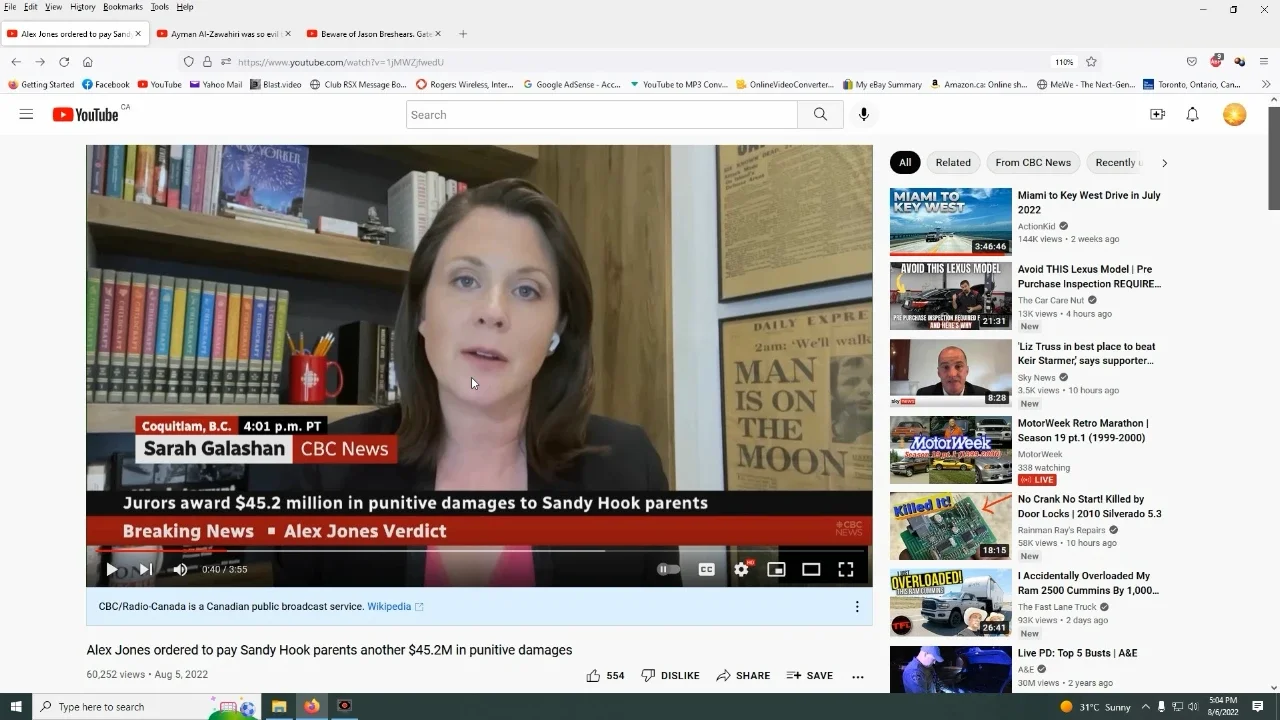Image resolution: width=1280 pixels, height=720 pixels.
Task: Start voice search with the microphone icon
Action: point(864,115)
